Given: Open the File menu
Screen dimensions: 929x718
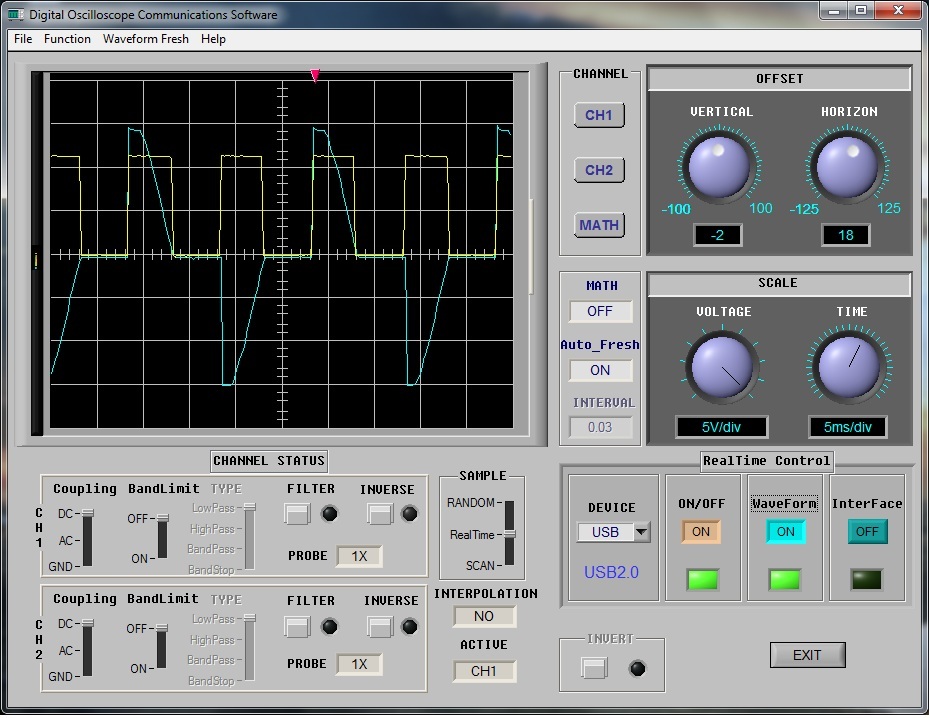Looking at the screenshot, I should (x=23, y=39).
